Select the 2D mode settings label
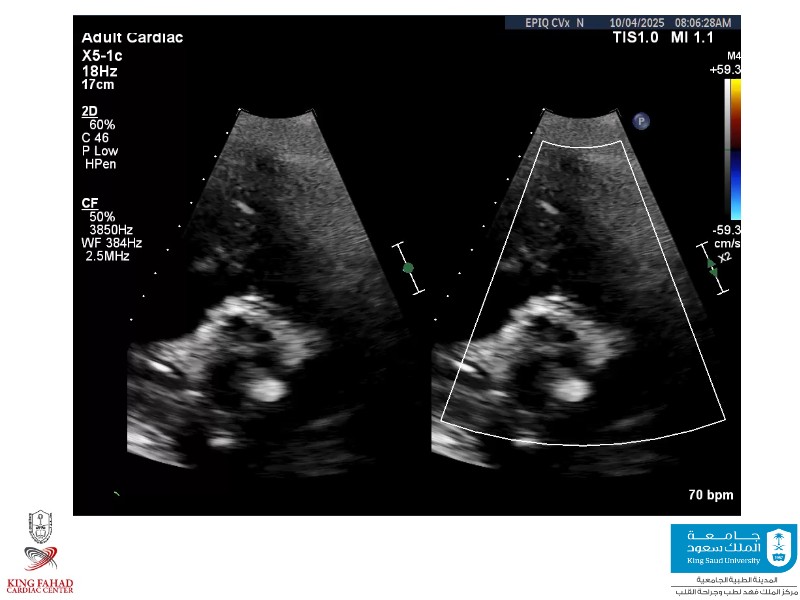The height and width of the screenshot is (600, 800). coord(90,111)
